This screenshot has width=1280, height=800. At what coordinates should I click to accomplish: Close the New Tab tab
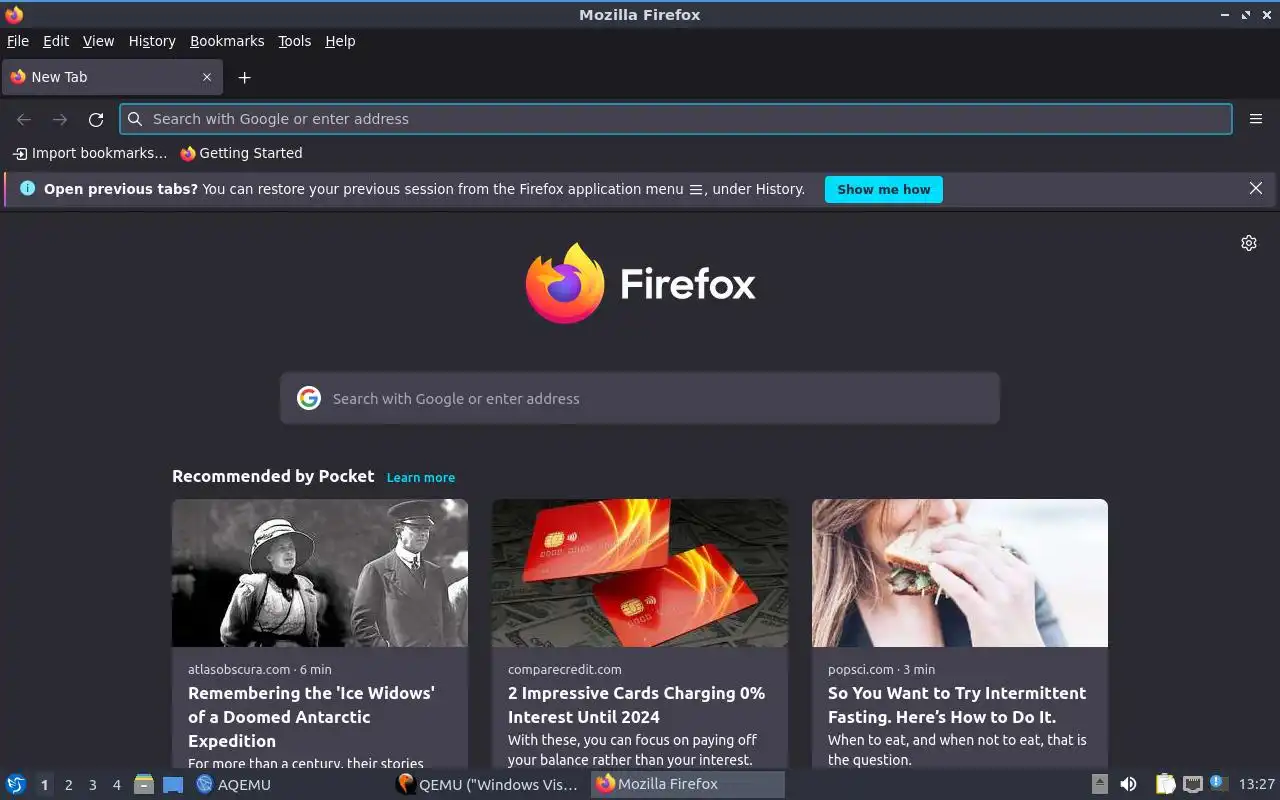coord(207,77)
